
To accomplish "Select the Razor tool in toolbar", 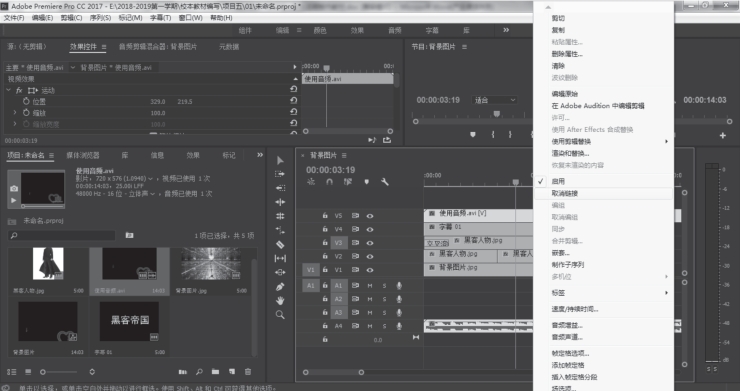I will (x=280, y=245).
